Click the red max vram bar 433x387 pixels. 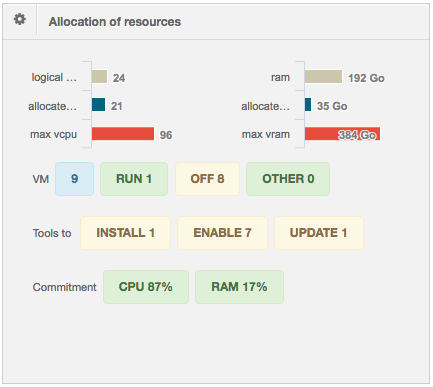click(x=342, y=134)
